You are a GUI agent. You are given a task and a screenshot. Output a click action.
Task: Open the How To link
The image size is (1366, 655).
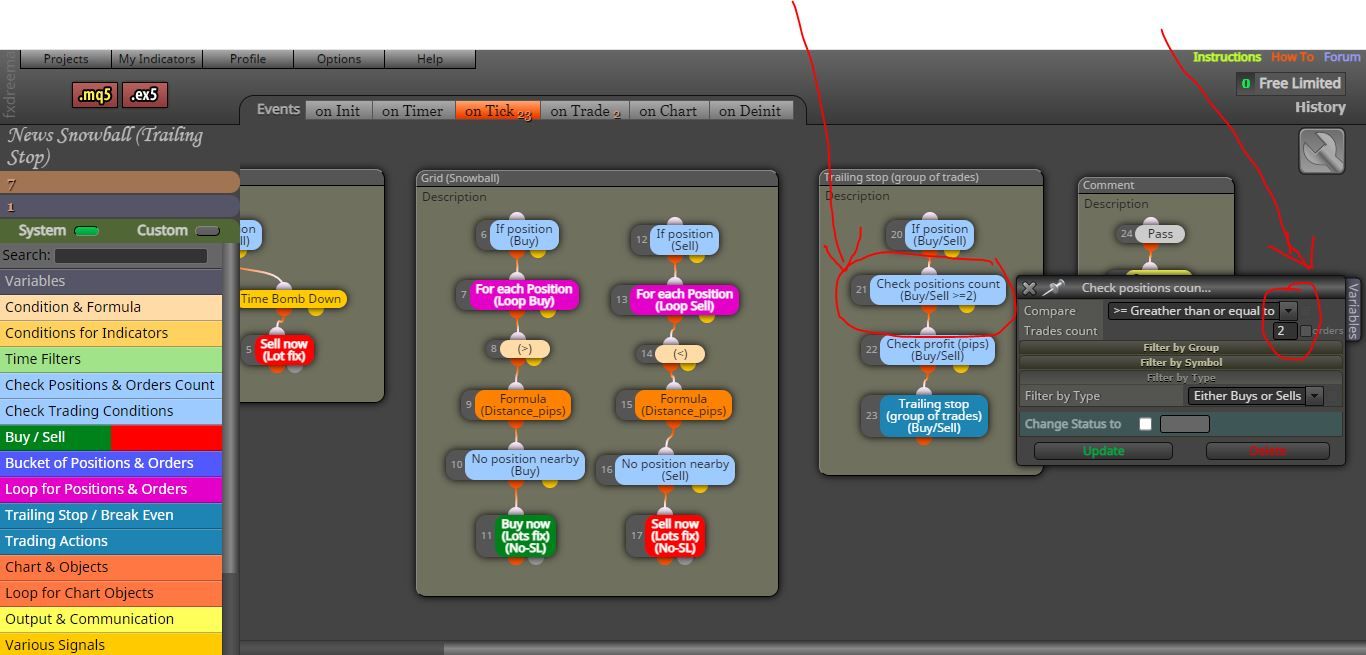coord(1292,57)
